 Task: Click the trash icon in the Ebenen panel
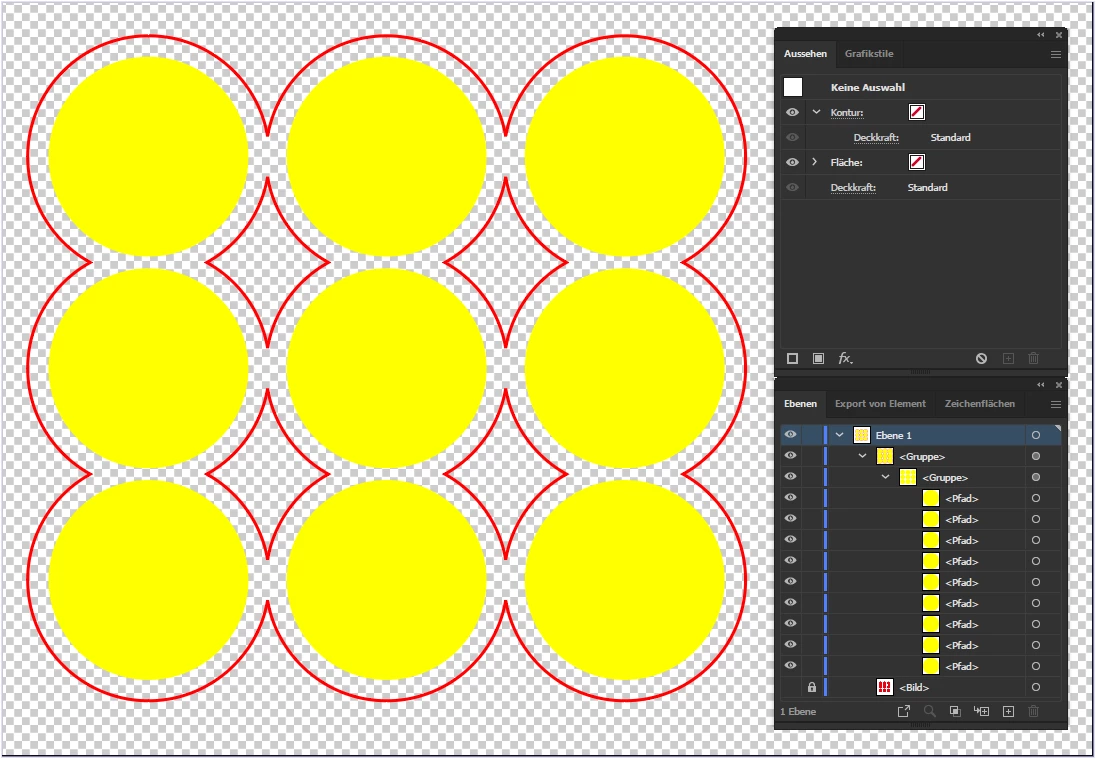(x=1034, y=711)
